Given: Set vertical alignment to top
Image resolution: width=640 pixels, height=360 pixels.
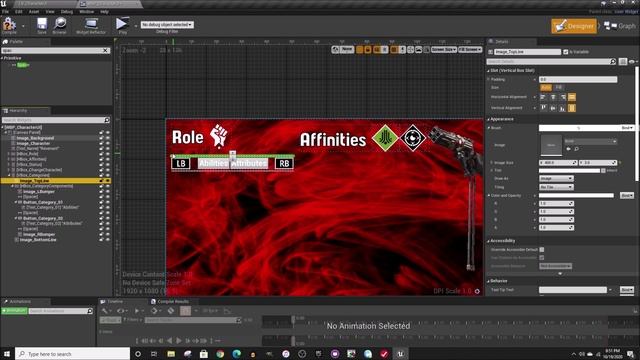Looking at the screenshot, I should 543,108.
